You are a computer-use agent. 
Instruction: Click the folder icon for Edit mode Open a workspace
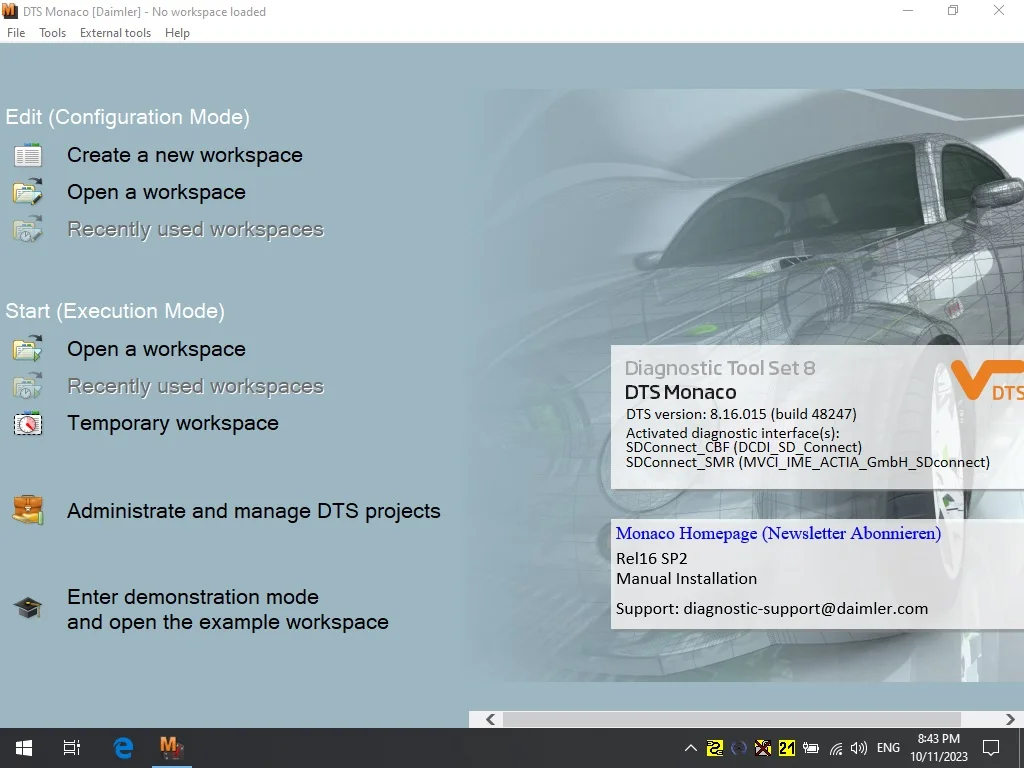pos(27,192)
